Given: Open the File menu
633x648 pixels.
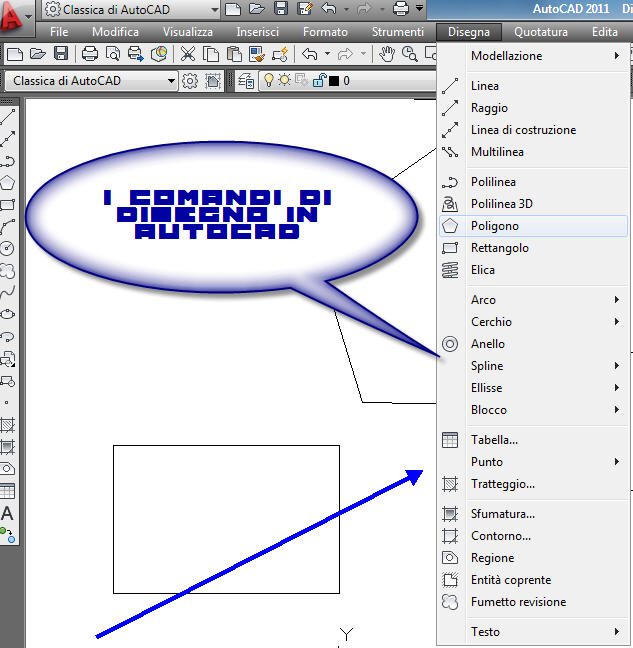Looking at the screenshot, I should (59, 32).
